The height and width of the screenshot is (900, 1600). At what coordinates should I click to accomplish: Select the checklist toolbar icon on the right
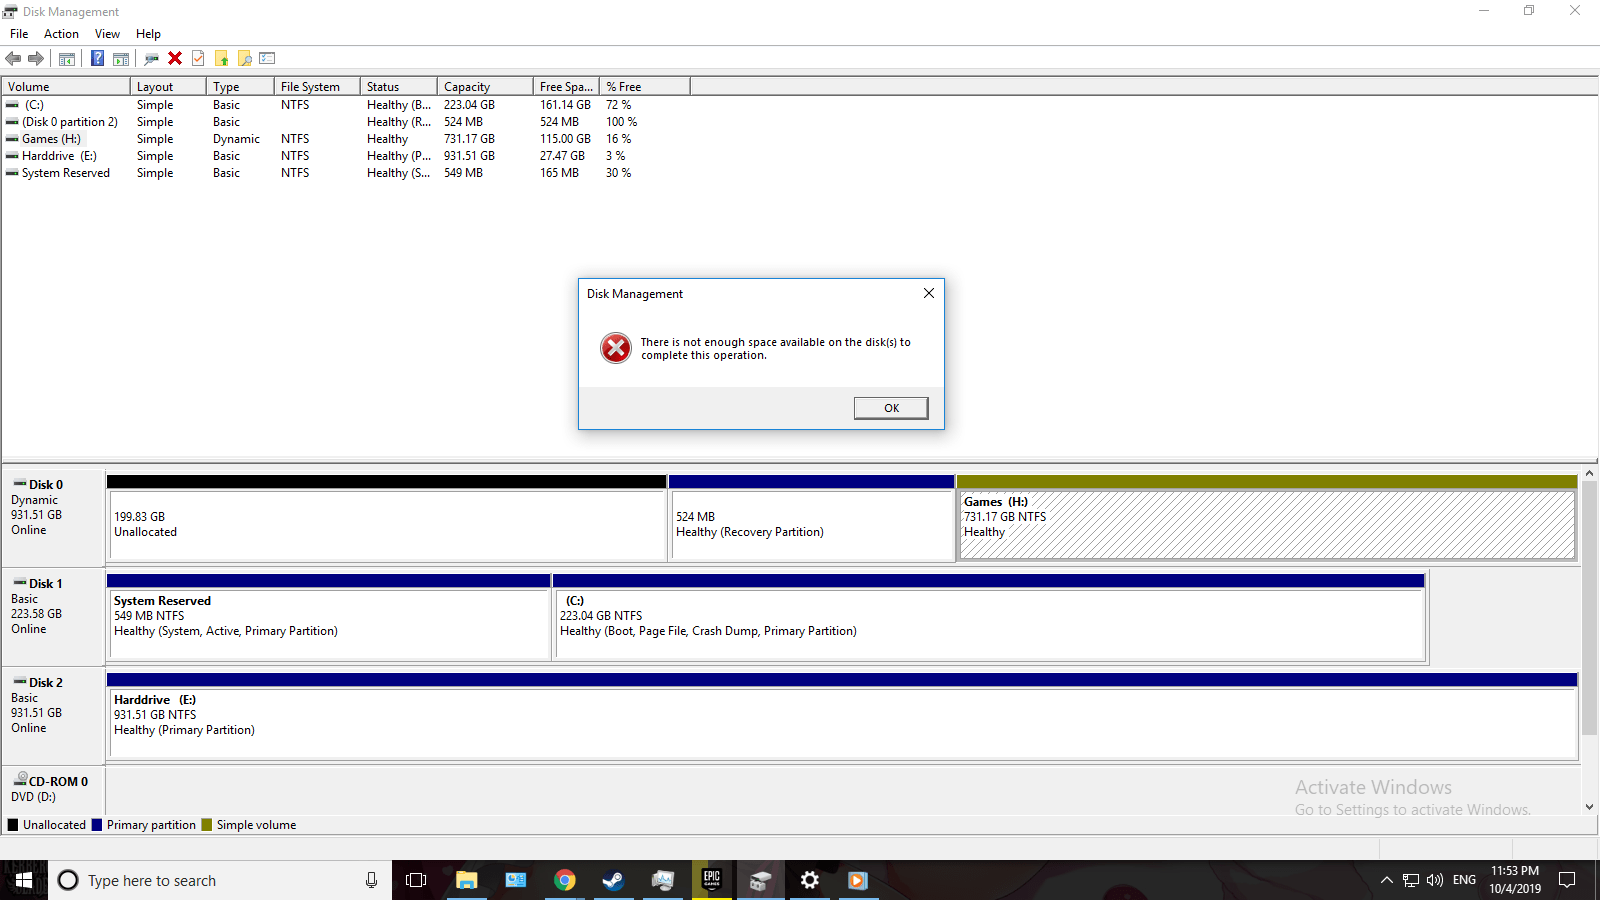tap(267, 58)
